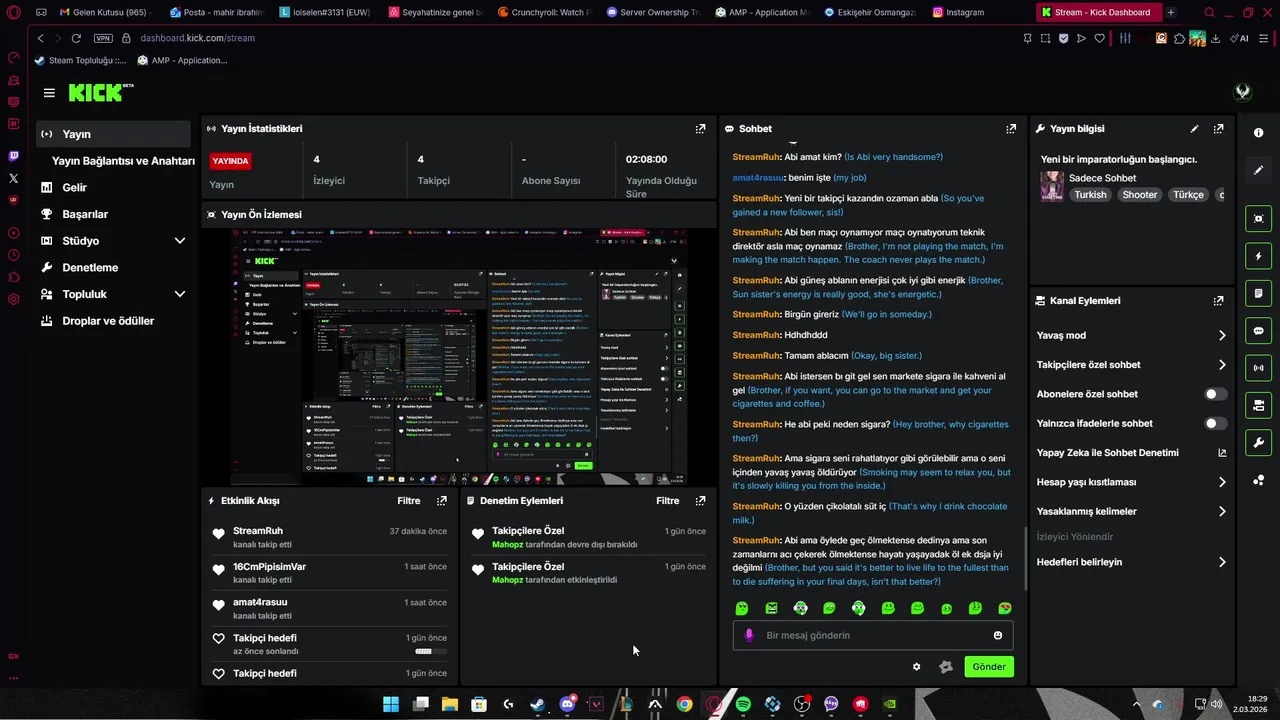The width and height of the screenshot is (1280, 720).
Task: Toggle the stream preview widget in the right rail
Action: point(1258,219)
